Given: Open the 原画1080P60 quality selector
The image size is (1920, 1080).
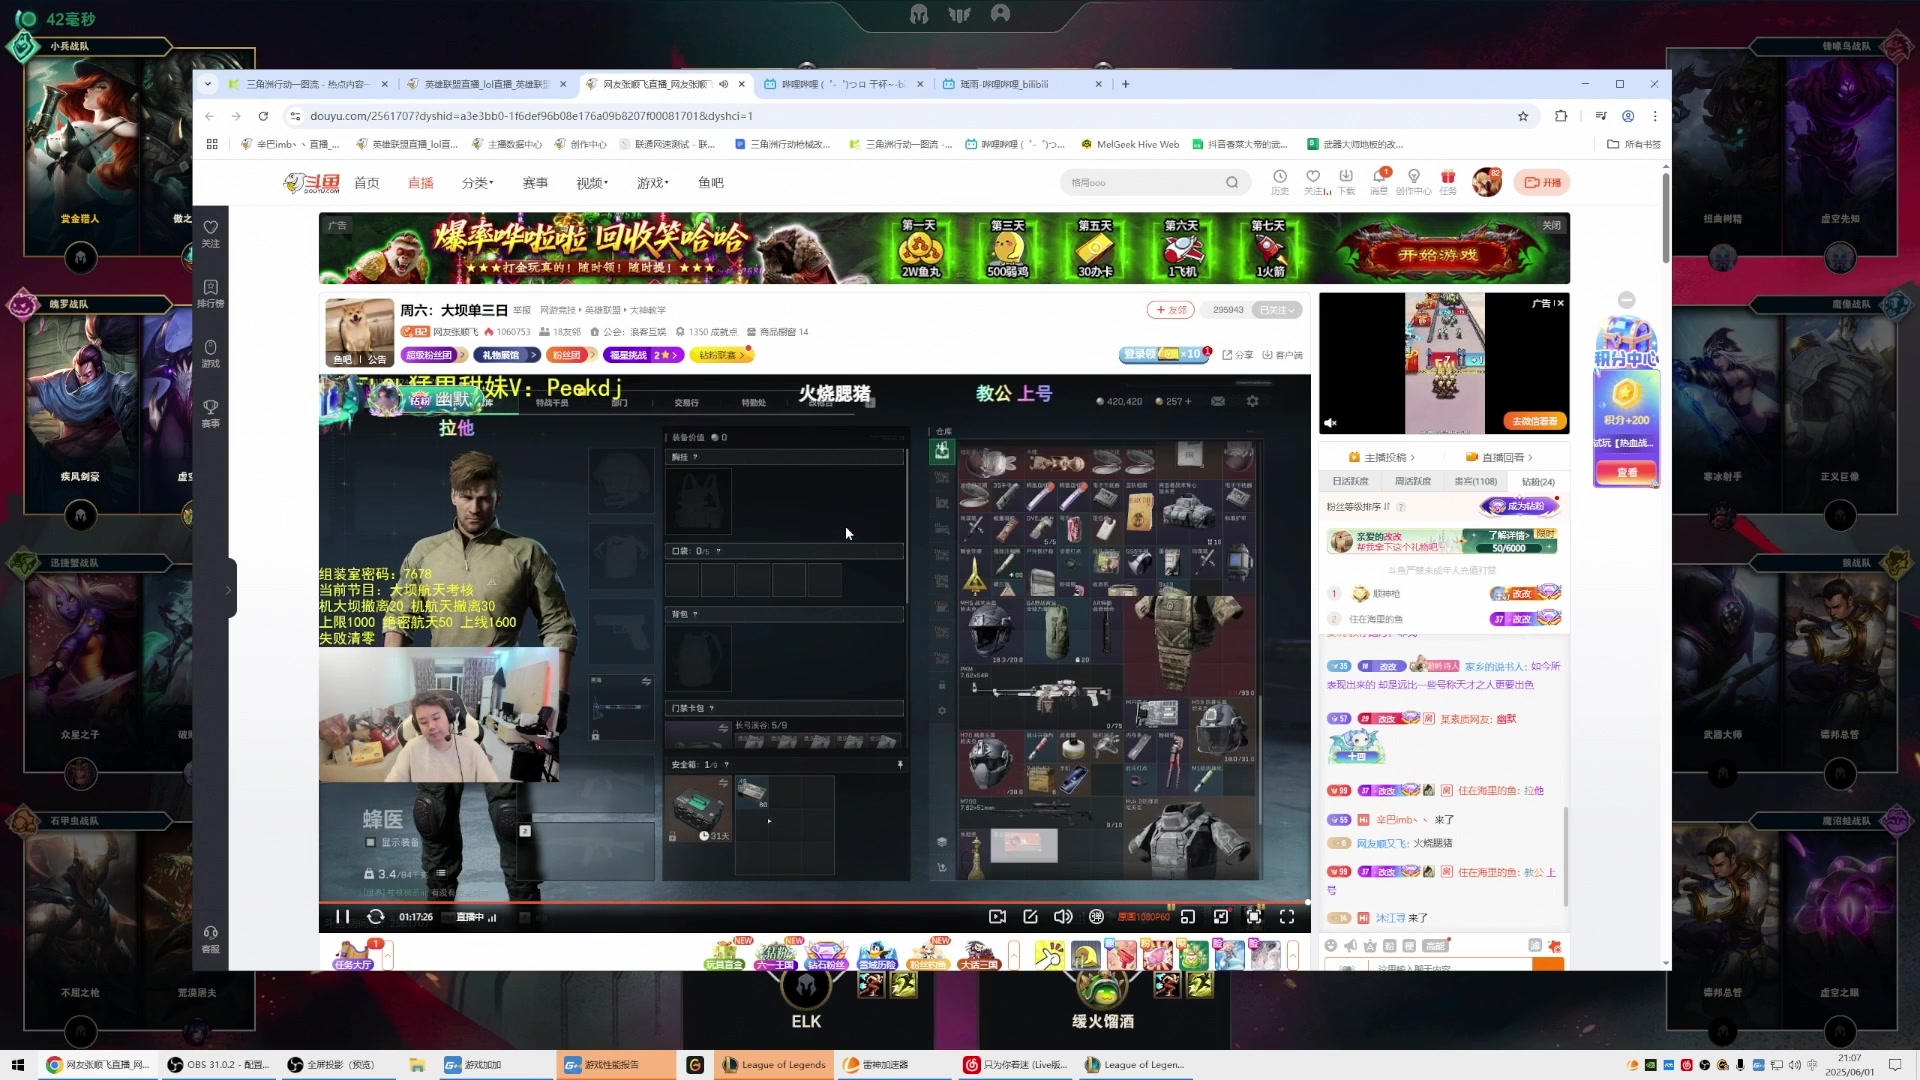Looking at the screenshot, I should (1143, 917).
